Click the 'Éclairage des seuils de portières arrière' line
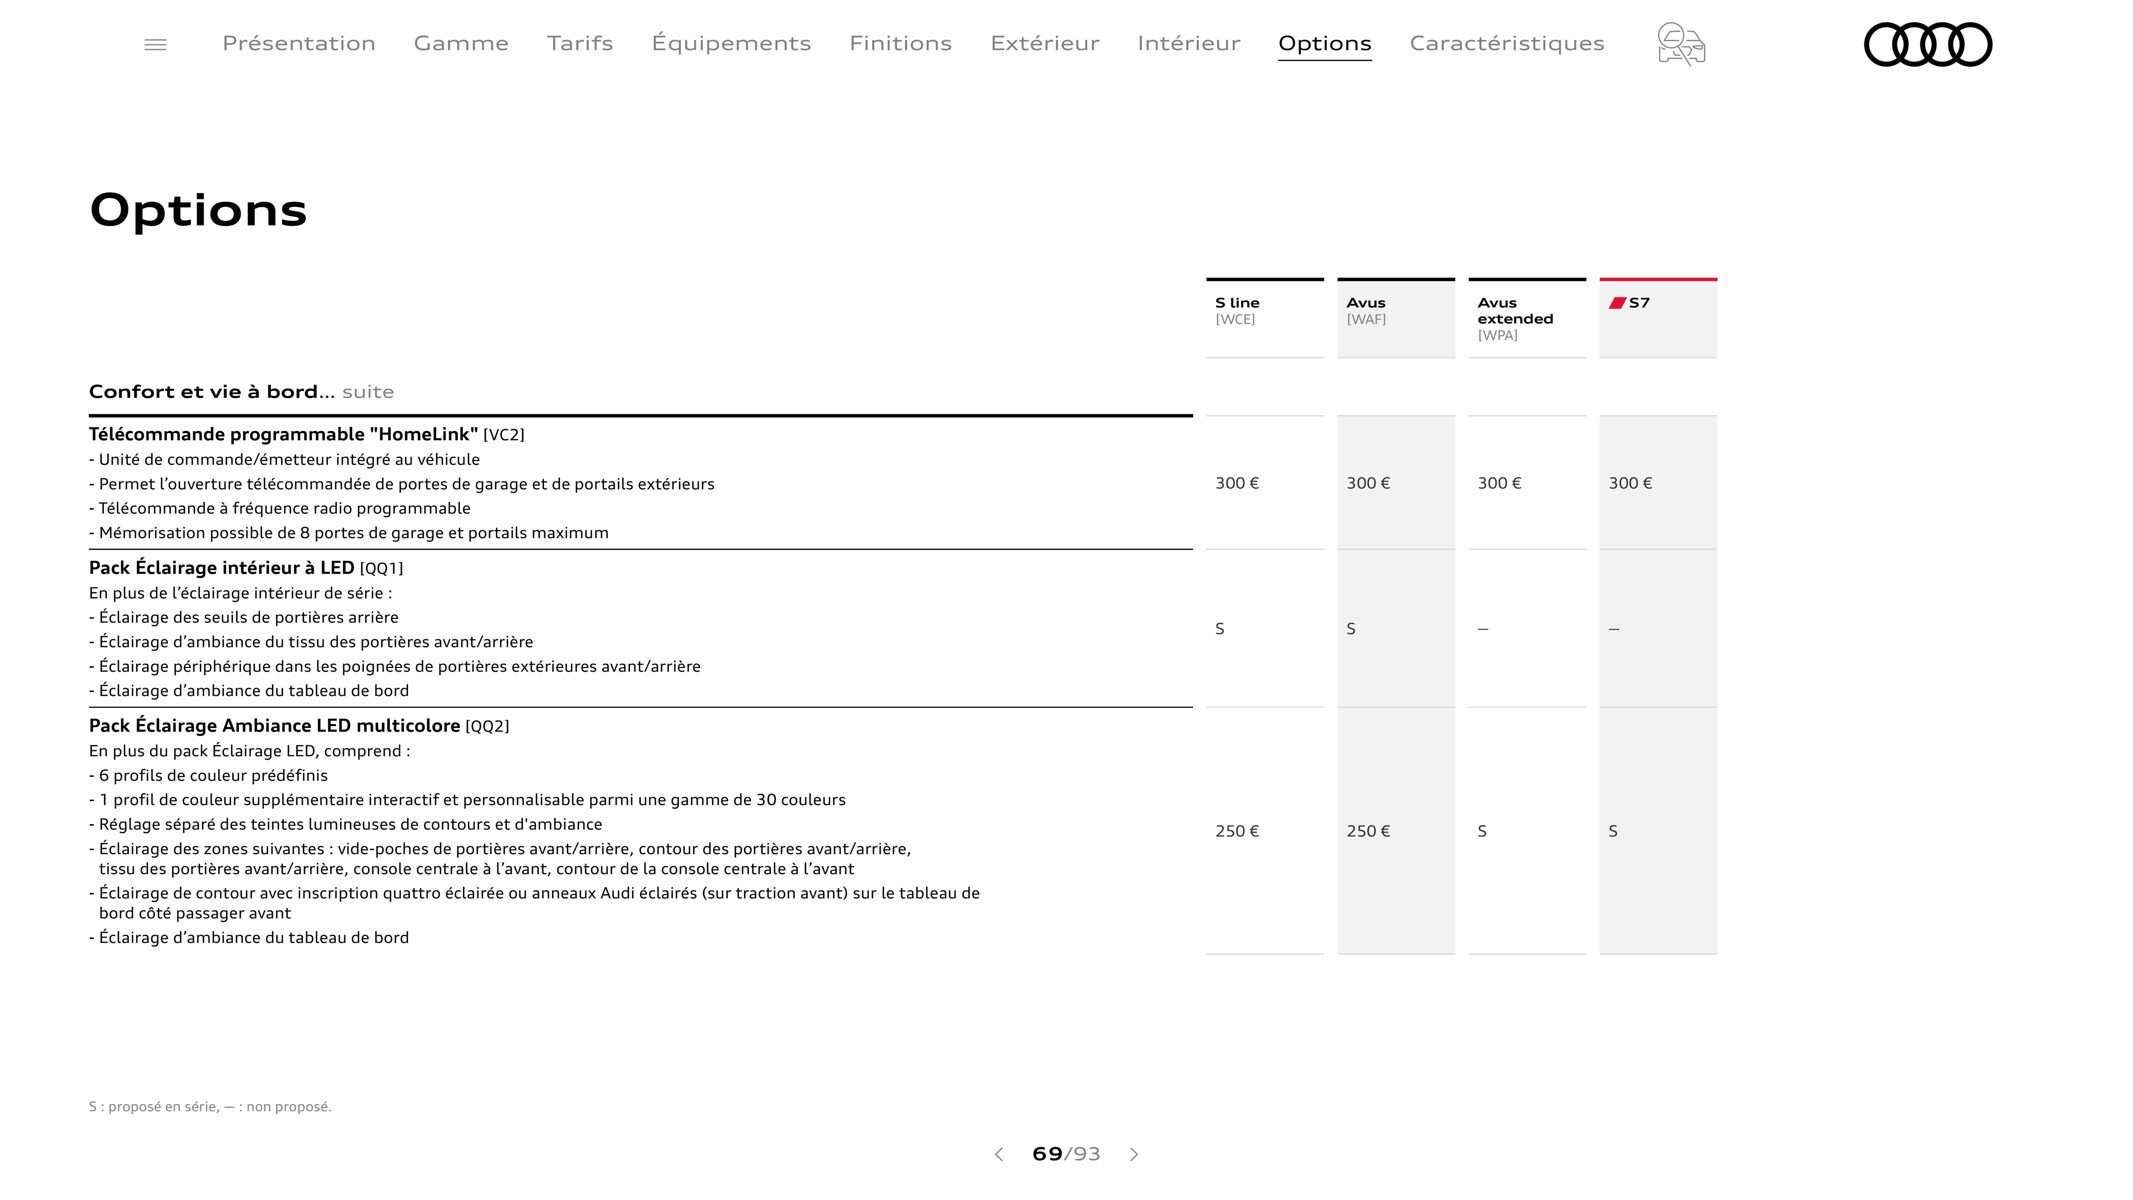The width and height of the screenshot is (2133, 1200). click(x=244, y=618)
